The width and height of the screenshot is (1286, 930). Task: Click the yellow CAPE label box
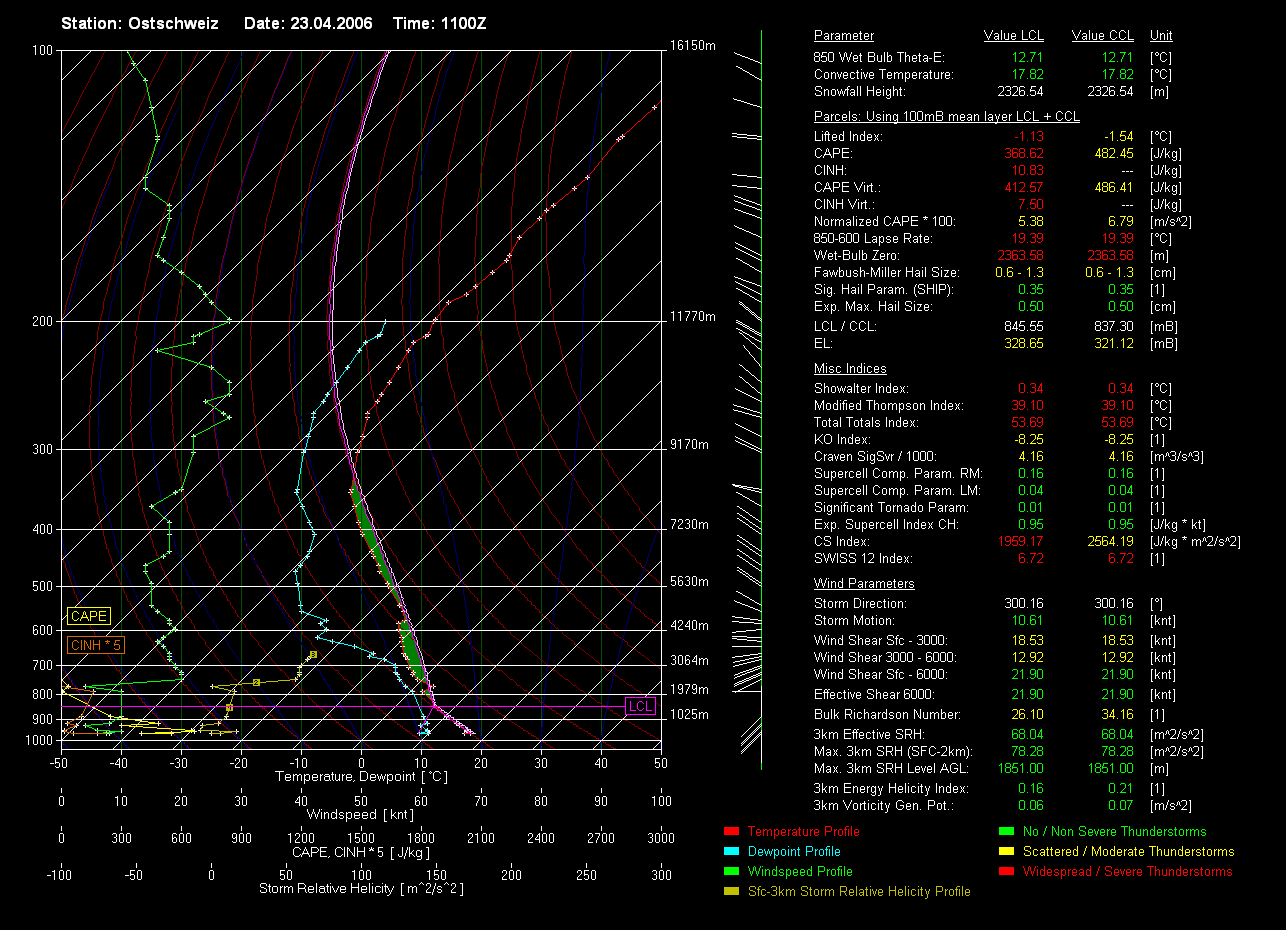tap(88, 617)
